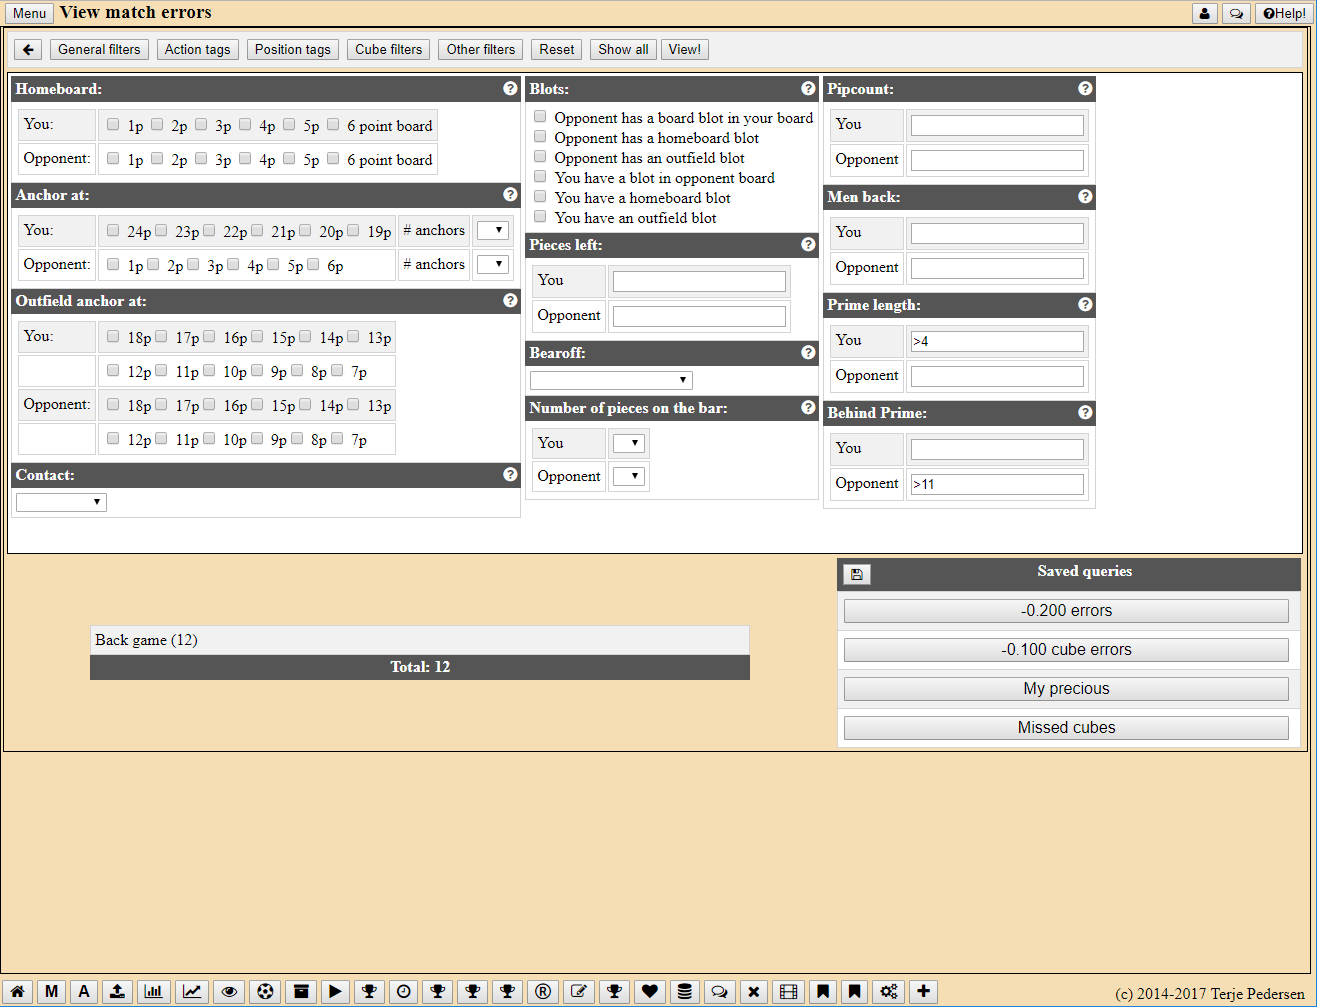Open the Opponent '# anchors' dropdown
Viewport: 1317px width, 1007px height.
[493, 265]
